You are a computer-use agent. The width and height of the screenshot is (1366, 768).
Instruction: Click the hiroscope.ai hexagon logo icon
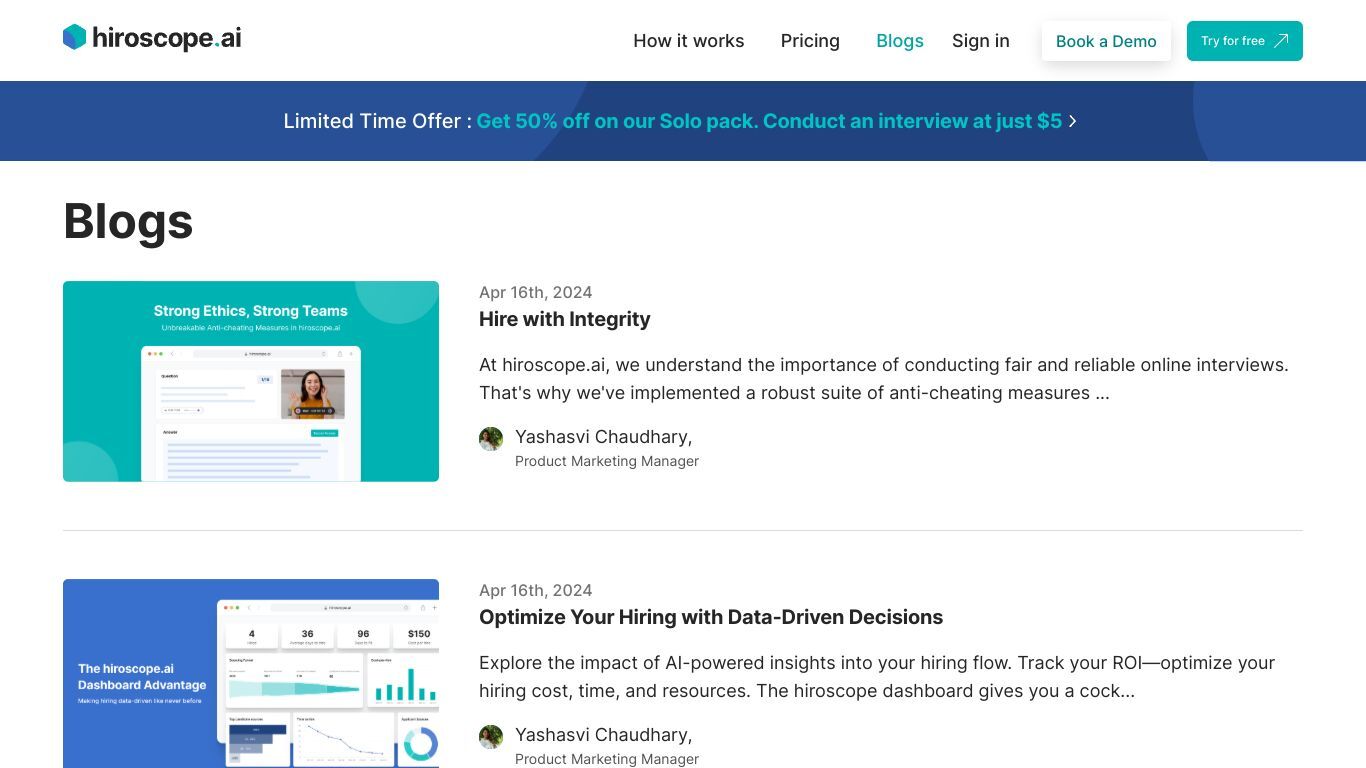(75, 38)
